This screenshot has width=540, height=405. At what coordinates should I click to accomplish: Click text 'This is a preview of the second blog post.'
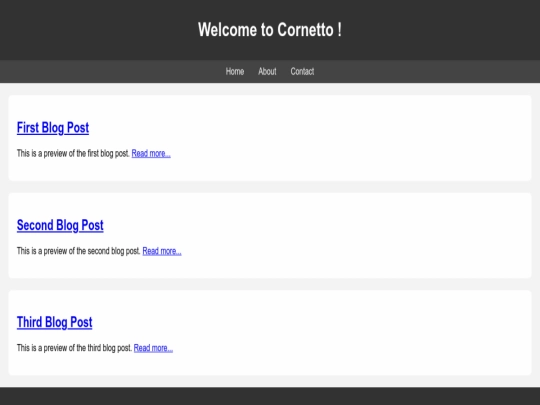[x=79, y=251]
